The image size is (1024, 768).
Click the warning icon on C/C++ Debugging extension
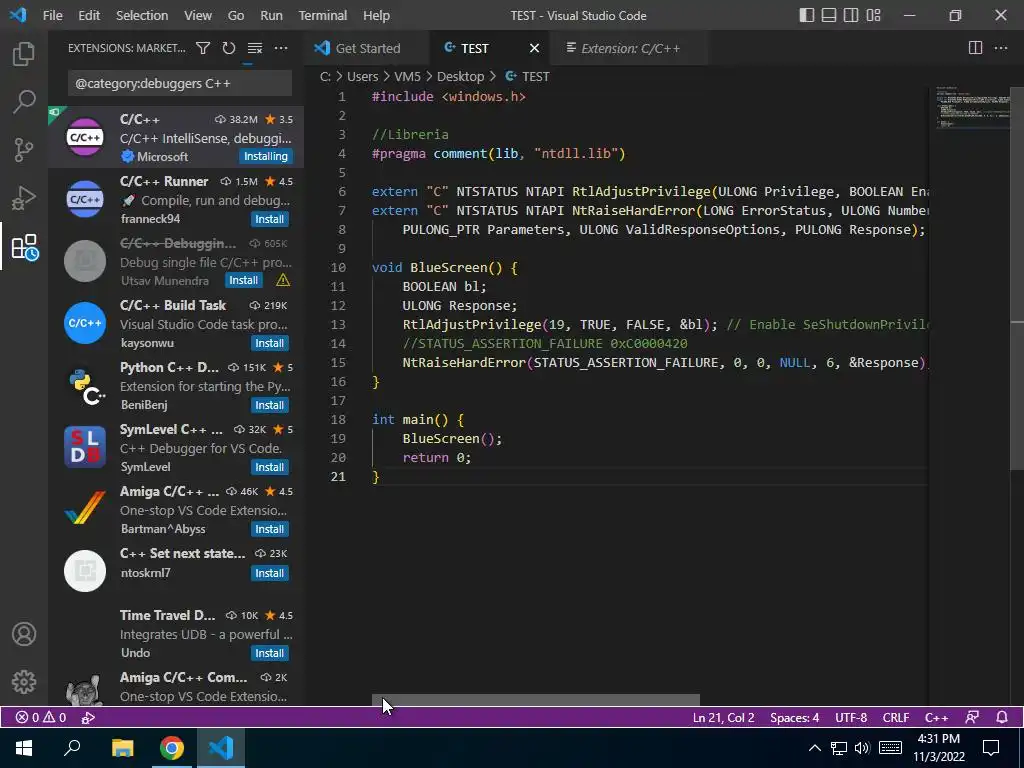(x=283, y=280)
